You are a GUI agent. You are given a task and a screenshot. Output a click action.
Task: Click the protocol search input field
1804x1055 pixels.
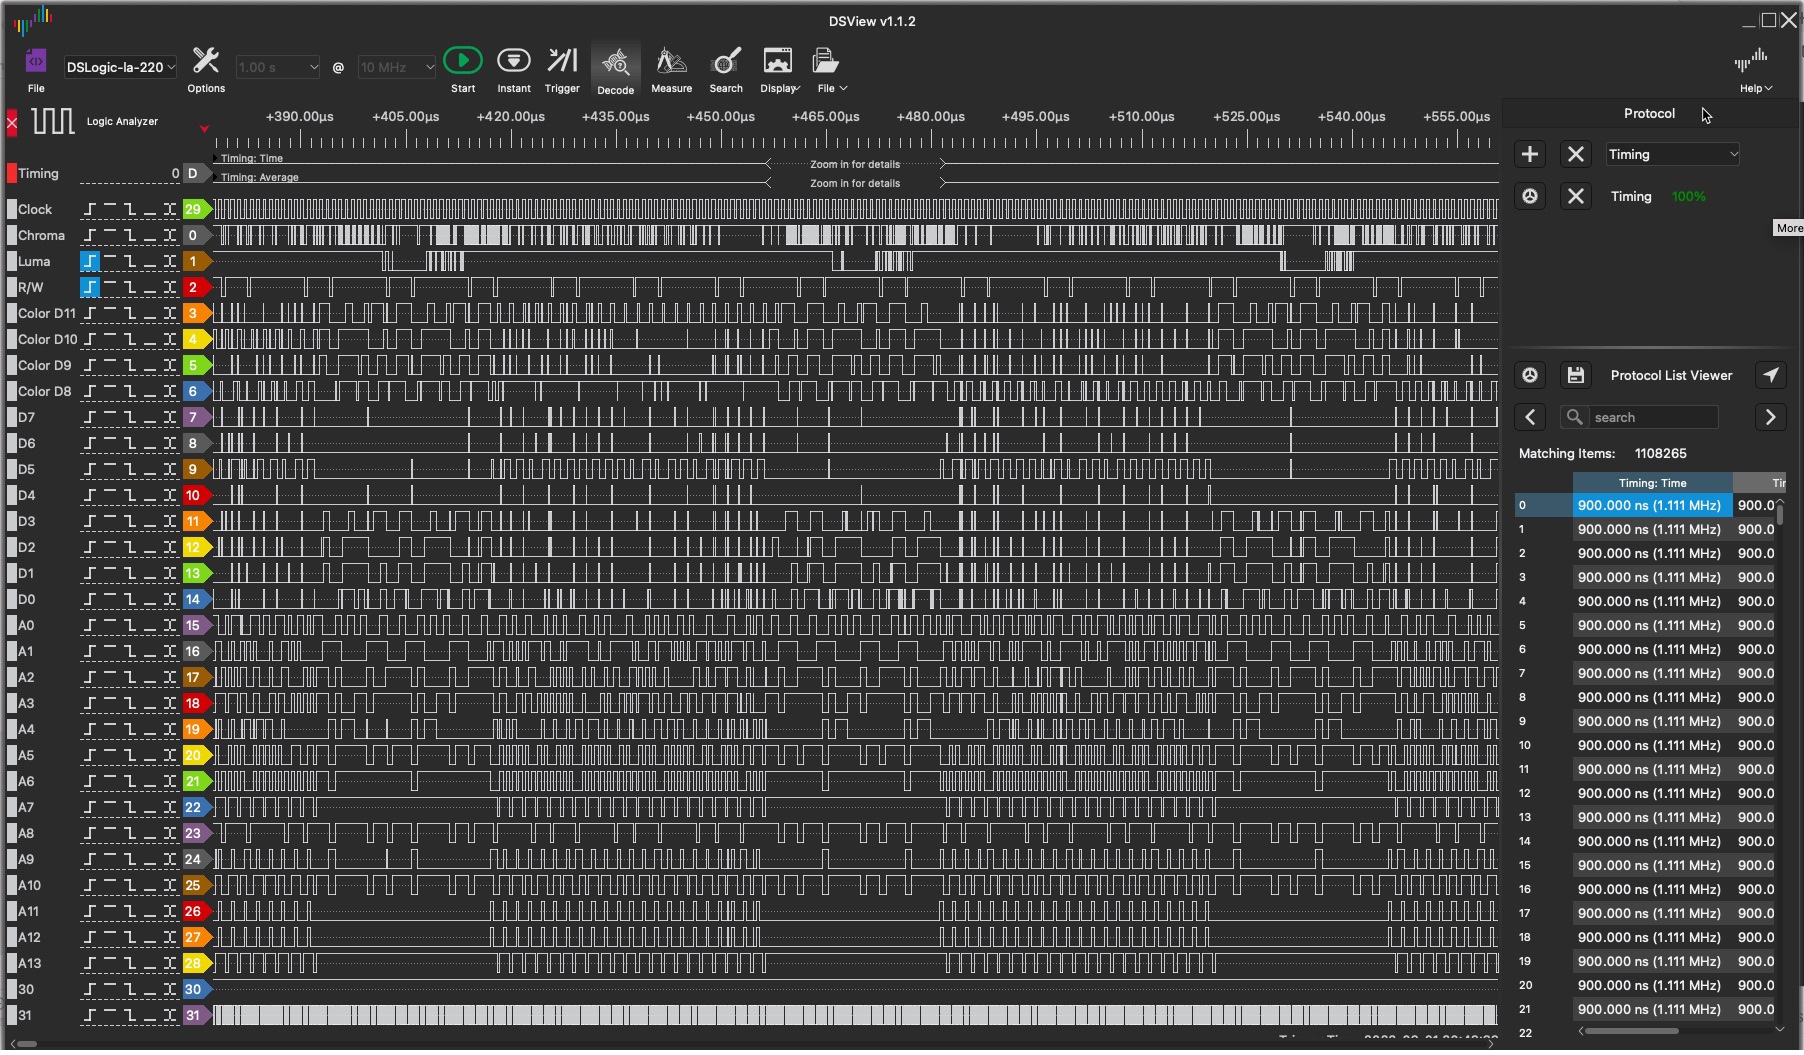1652,418
